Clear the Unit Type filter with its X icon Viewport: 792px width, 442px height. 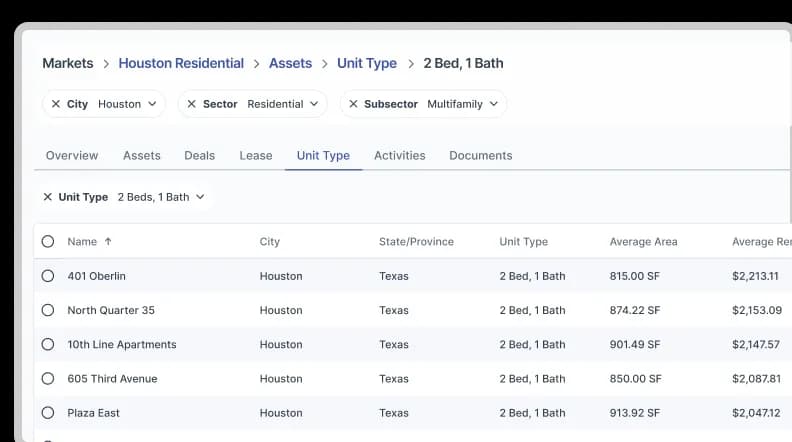tap(47, 197)
